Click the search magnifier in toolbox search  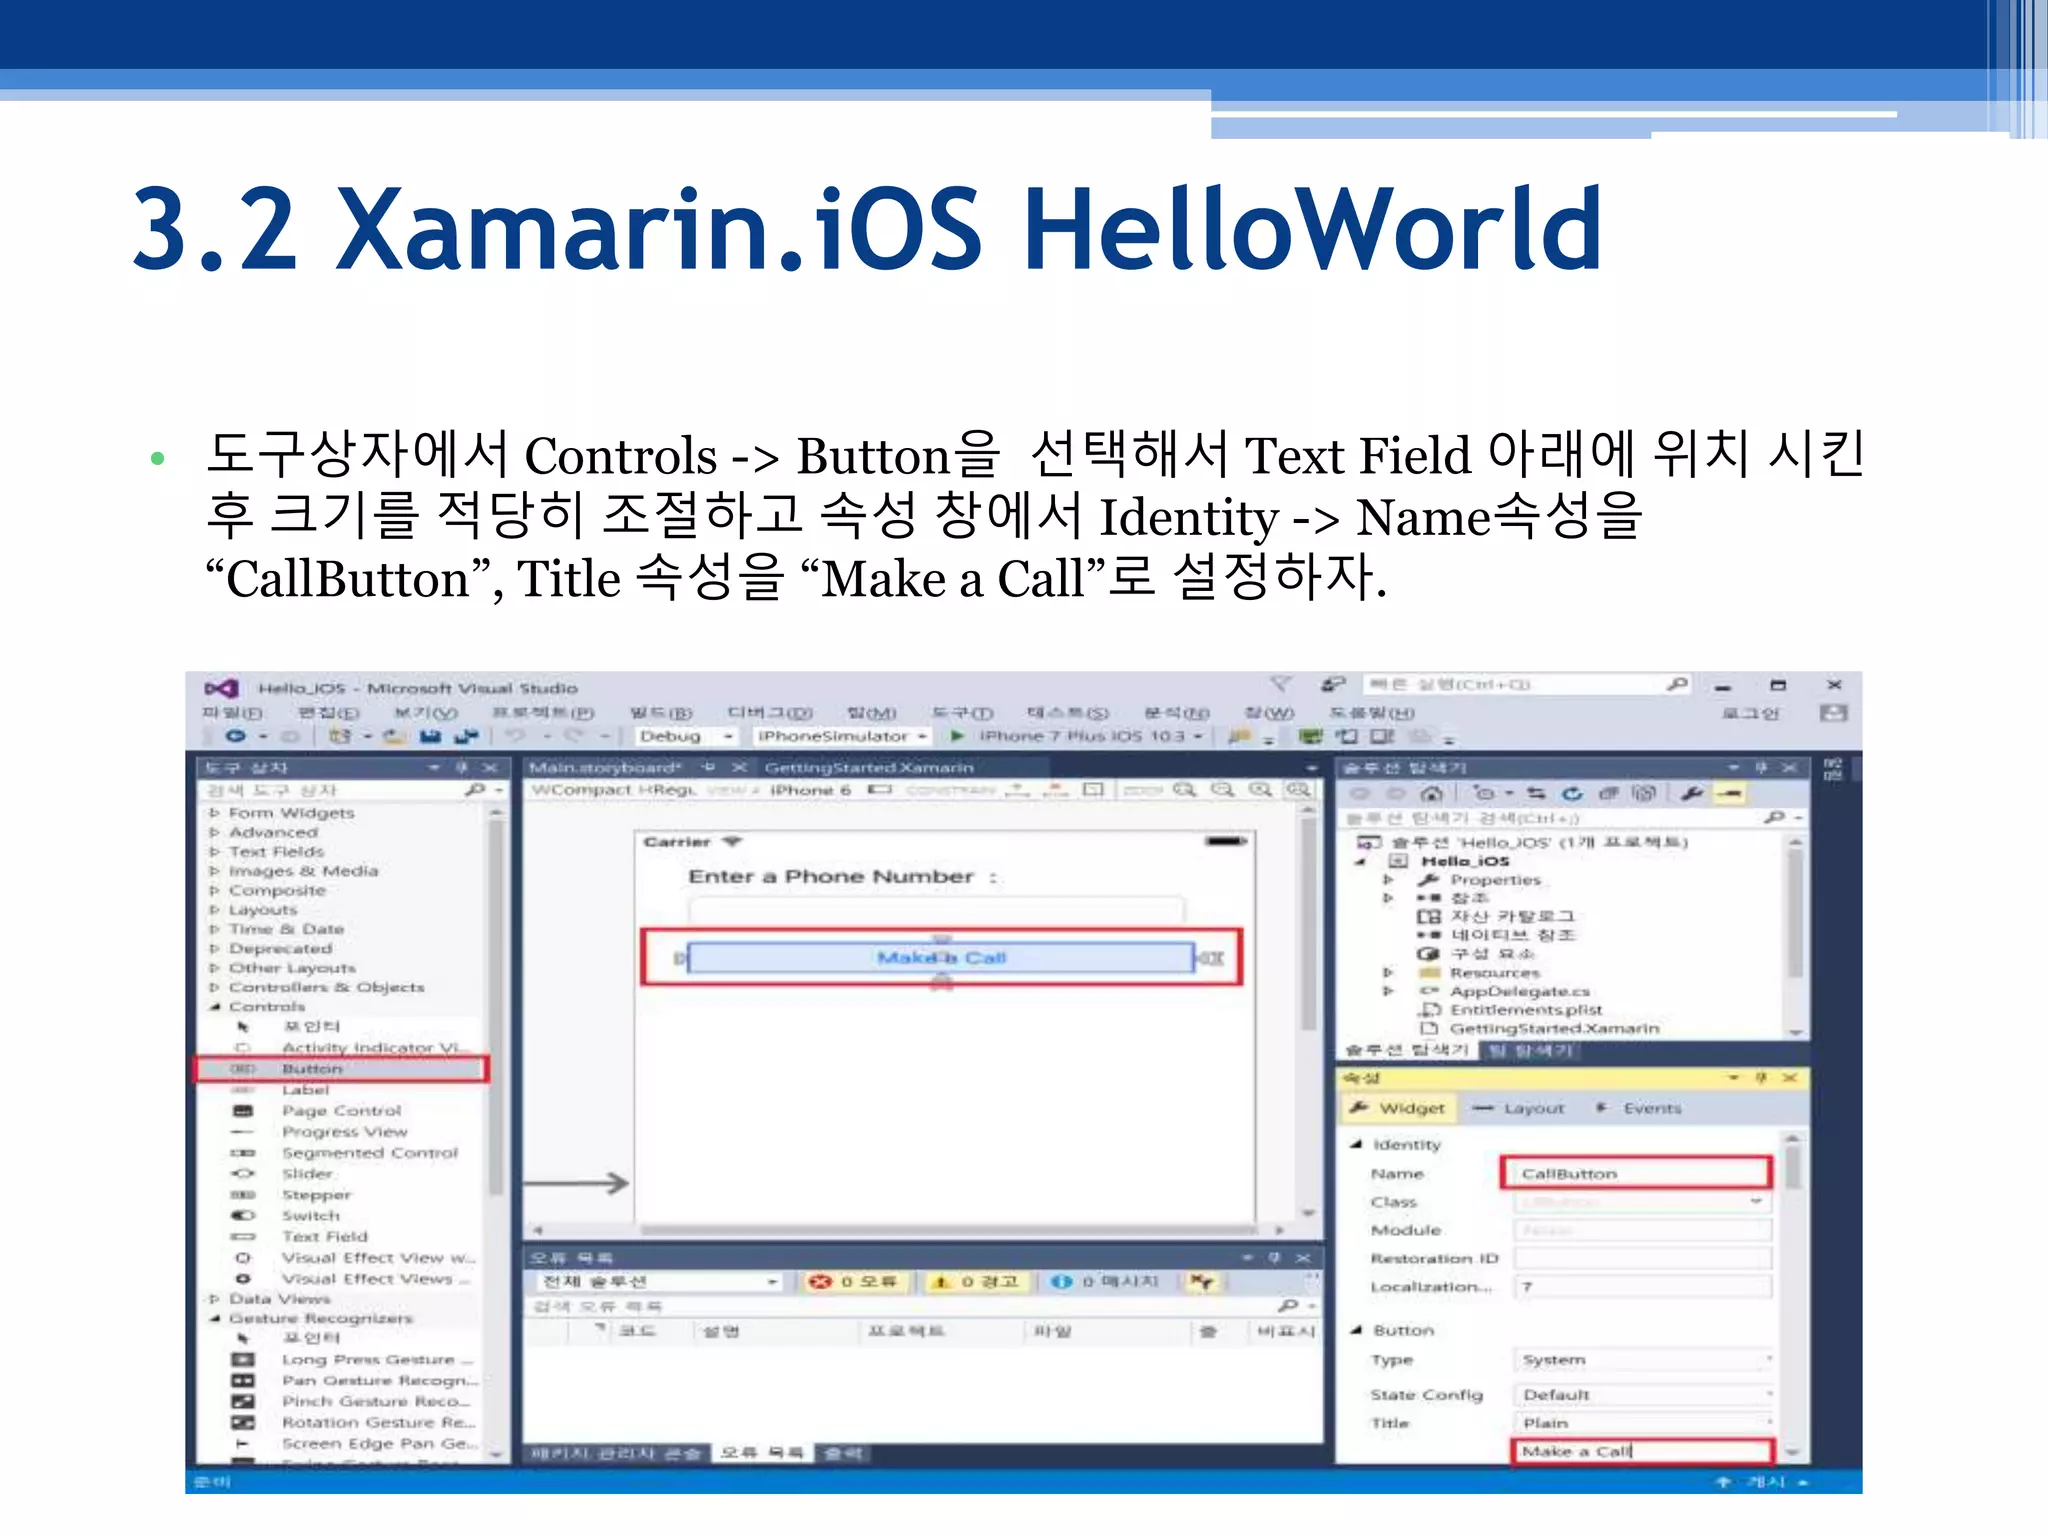pos(475,790)
